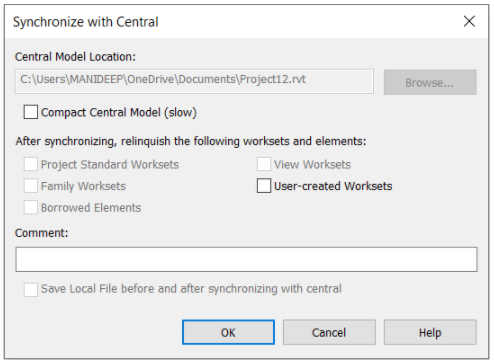Click the Cancel button
494x363 pixels.
329,332
